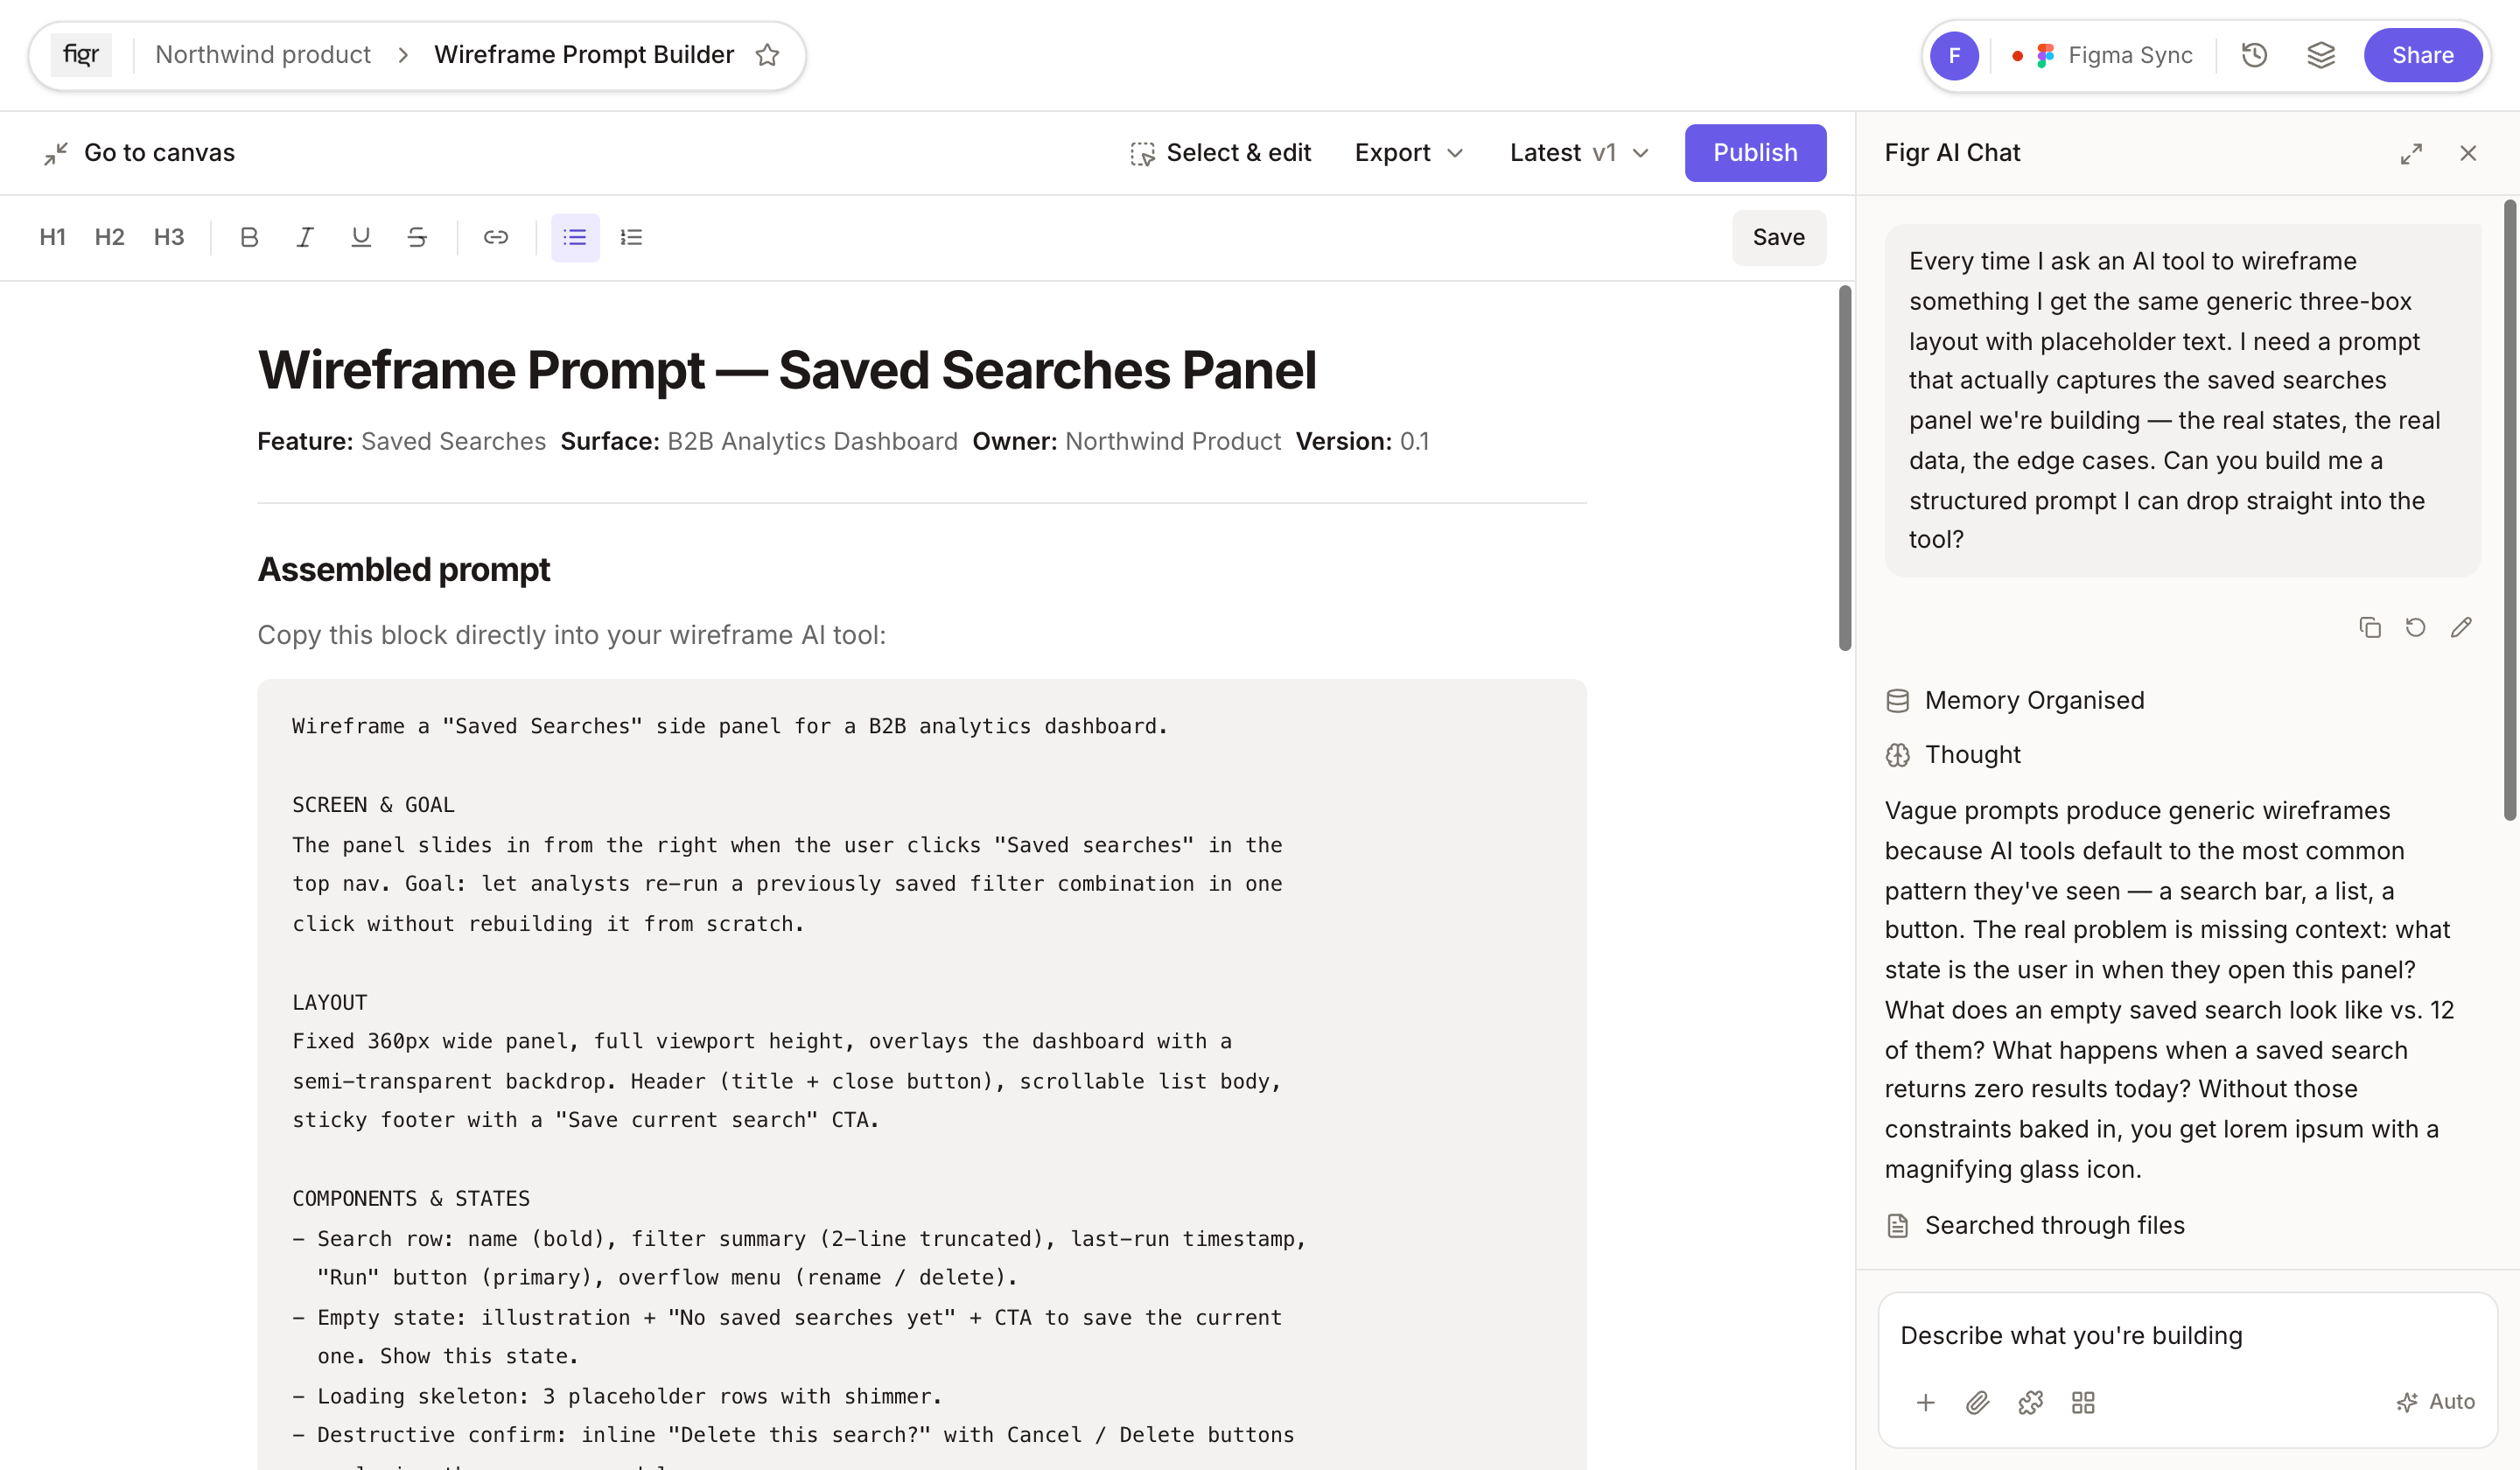This screenshot has height=1470, width=2520.
Task: Toggle numbered list formatting
Action: [x=631, y=237]
